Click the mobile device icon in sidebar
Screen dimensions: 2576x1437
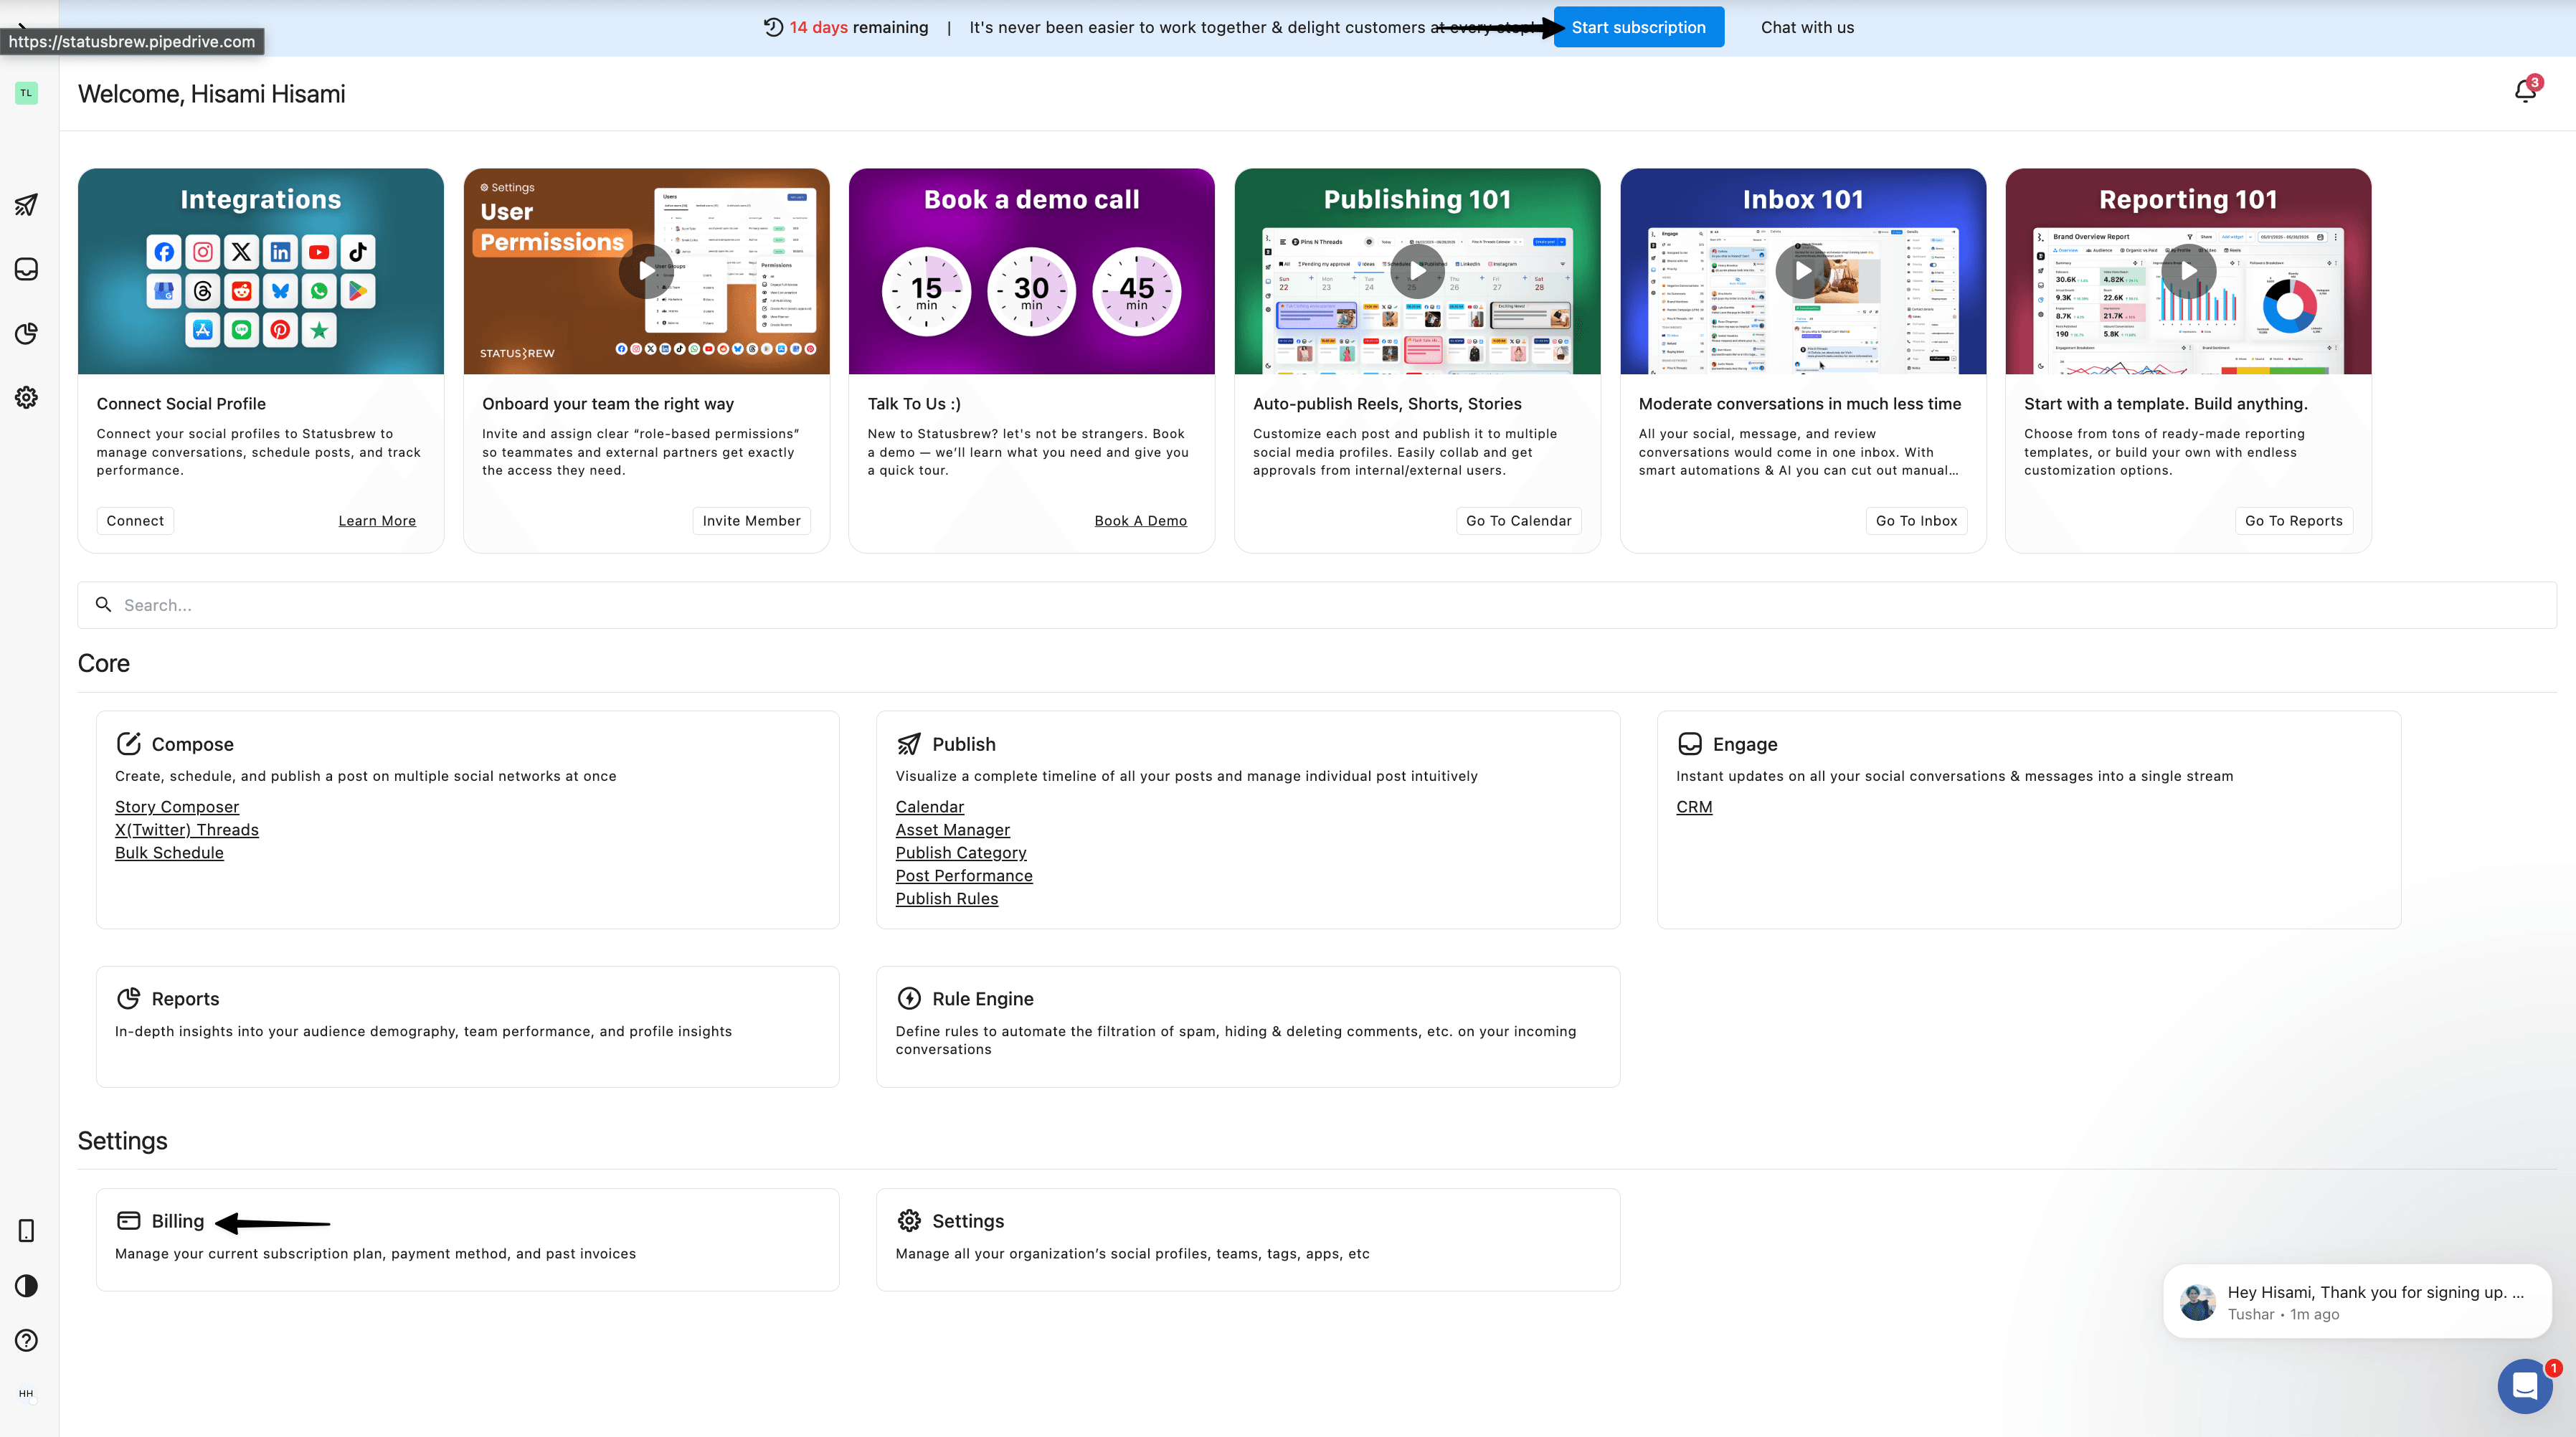(27, 1230)
